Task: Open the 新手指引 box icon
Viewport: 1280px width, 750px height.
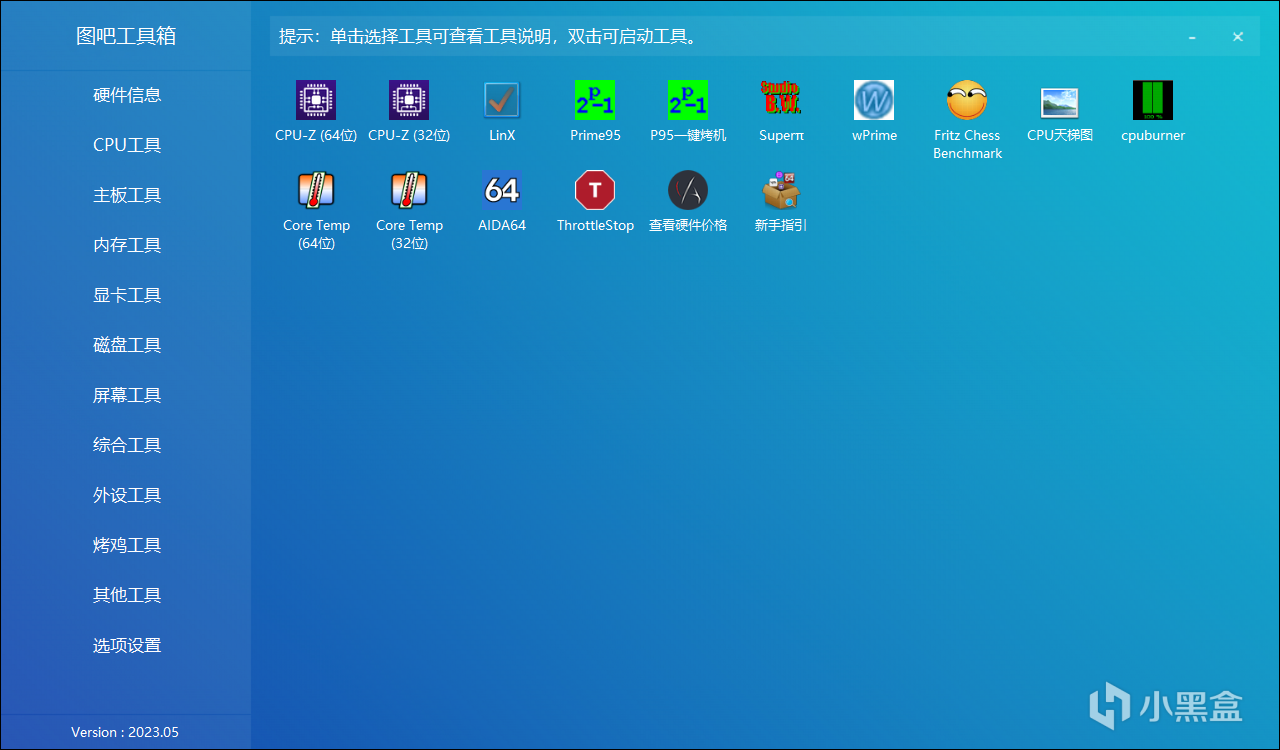Action: [x=781, y=190]
